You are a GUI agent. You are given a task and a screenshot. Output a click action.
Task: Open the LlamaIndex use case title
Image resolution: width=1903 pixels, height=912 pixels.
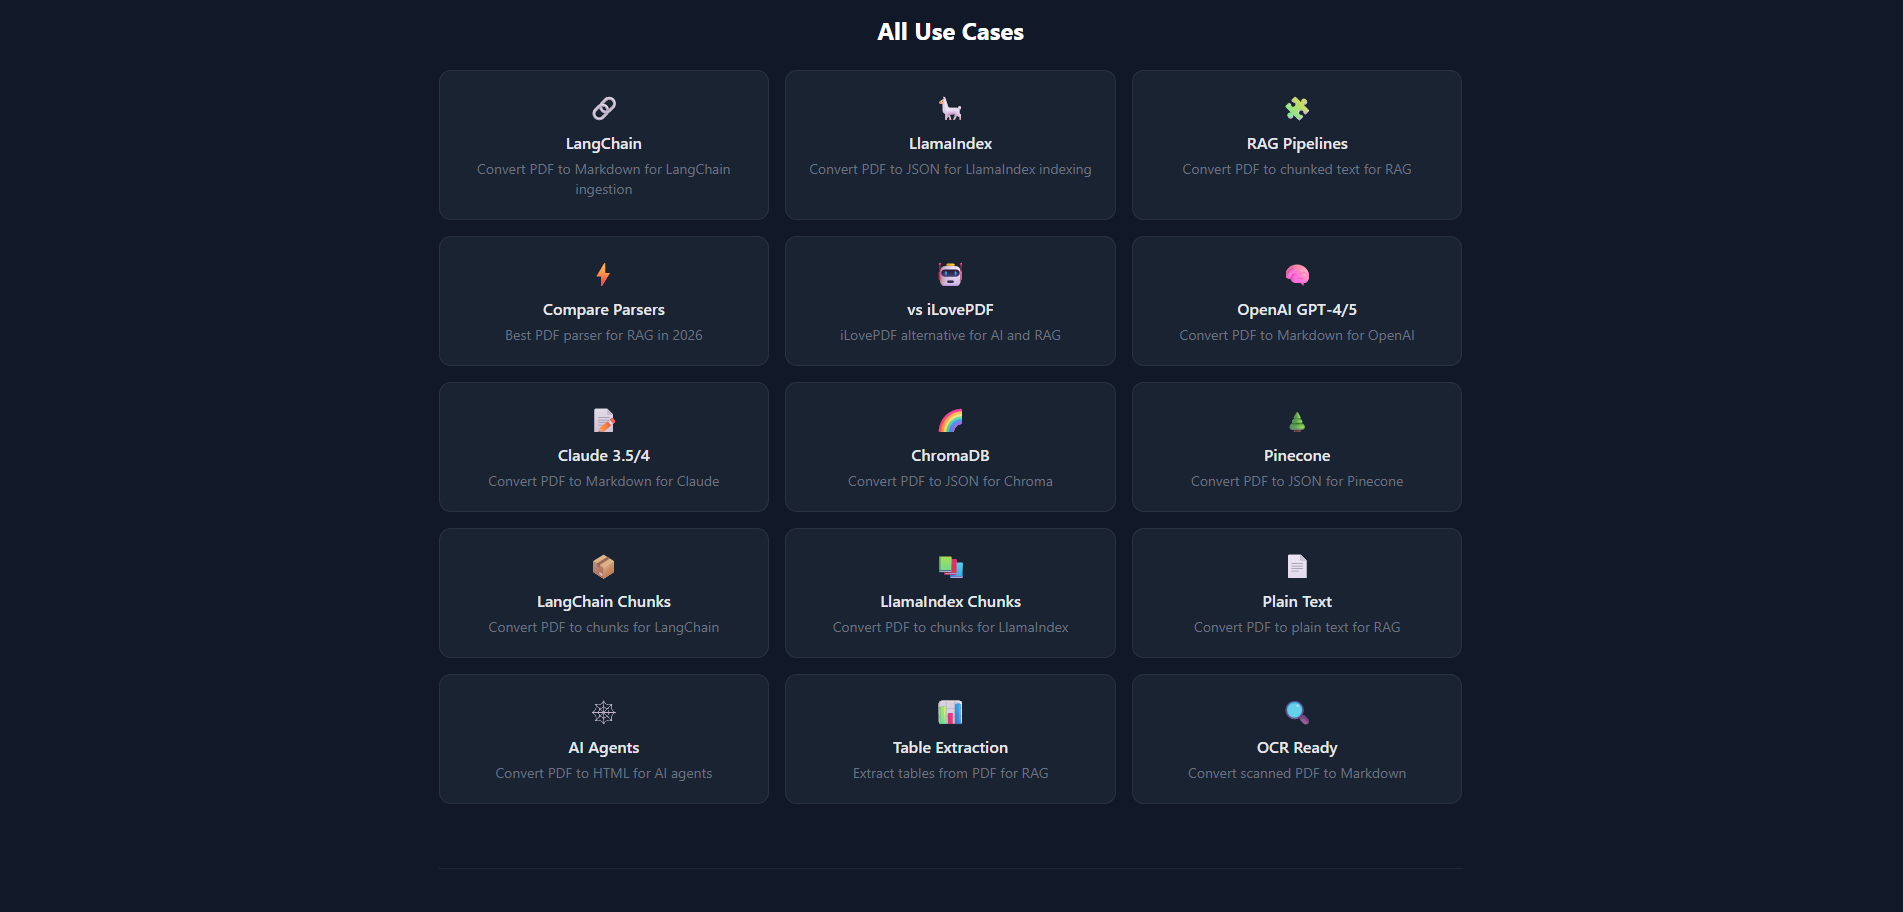tap(950, 144)
